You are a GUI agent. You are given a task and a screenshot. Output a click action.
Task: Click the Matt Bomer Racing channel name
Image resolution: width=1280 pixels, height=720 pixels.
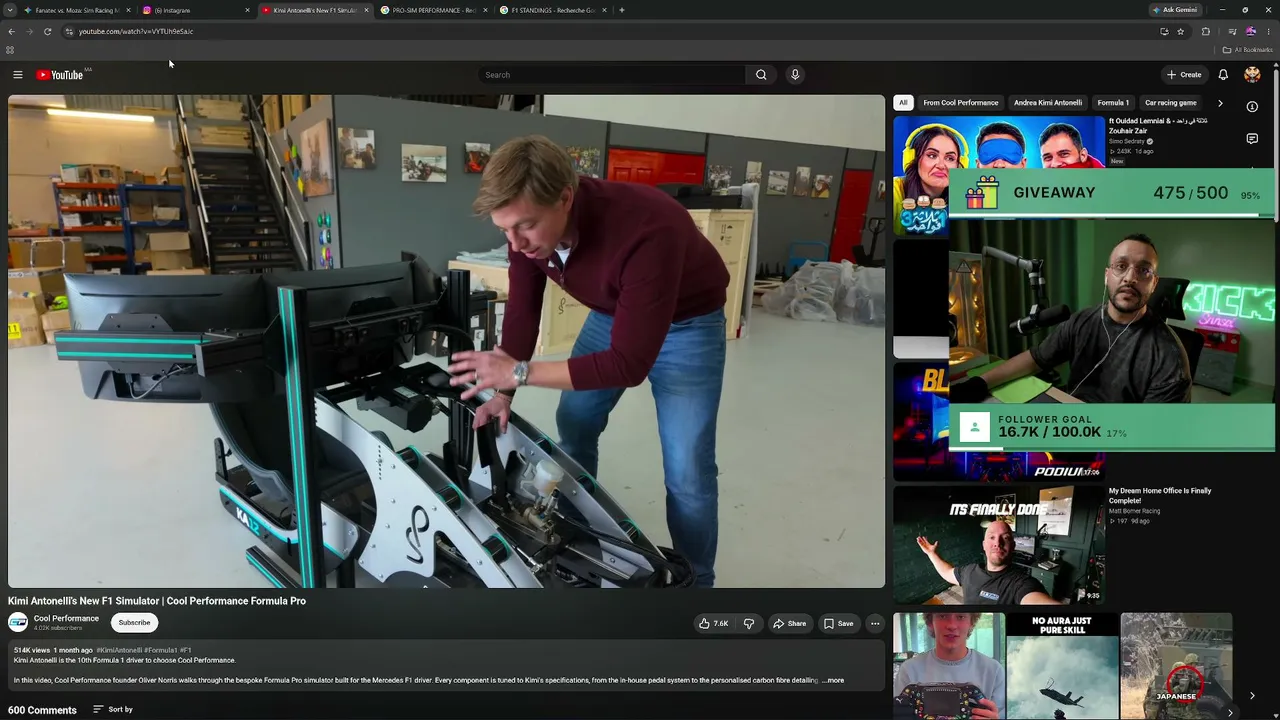tap(1134, 511)
